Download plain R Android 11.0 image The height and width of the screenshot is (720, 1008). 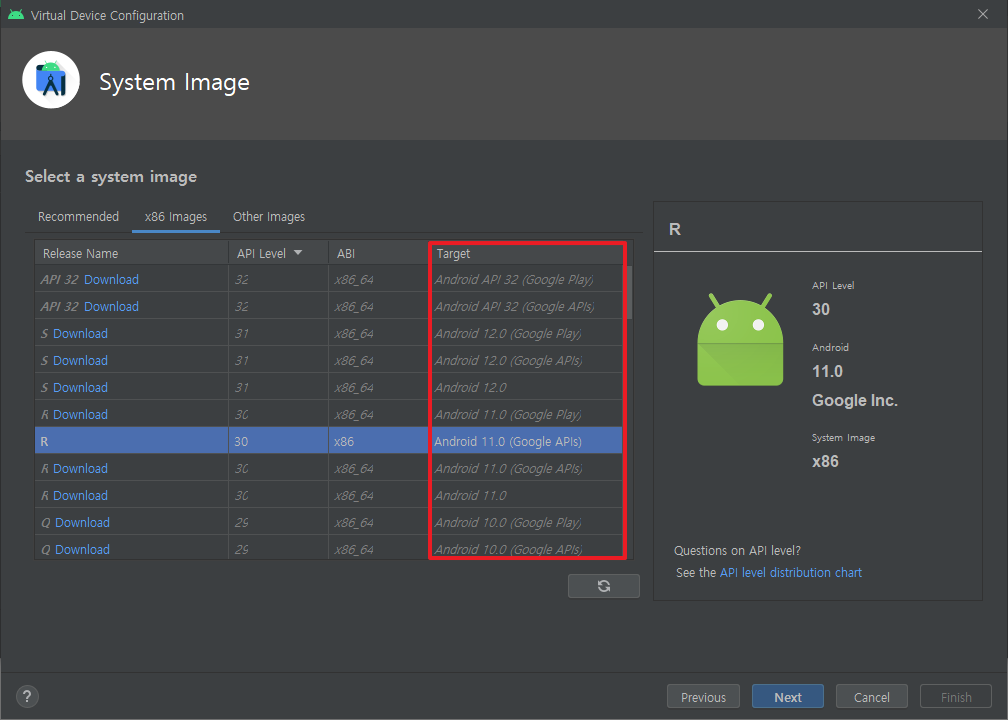click(x=80, y=496)
